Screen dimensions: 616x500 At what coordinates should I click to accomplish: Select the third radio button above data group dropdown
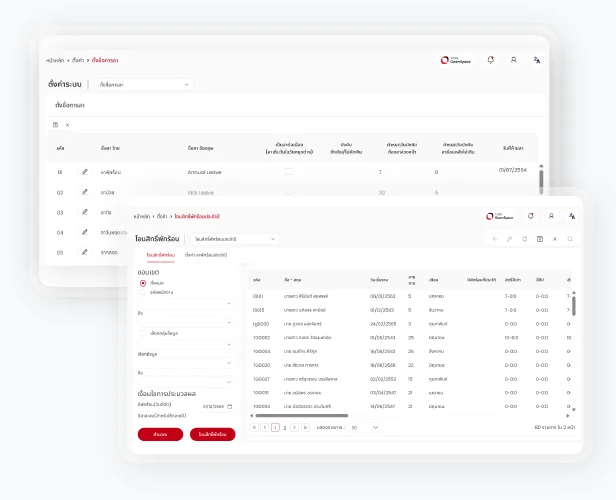[x=143, y=333]
